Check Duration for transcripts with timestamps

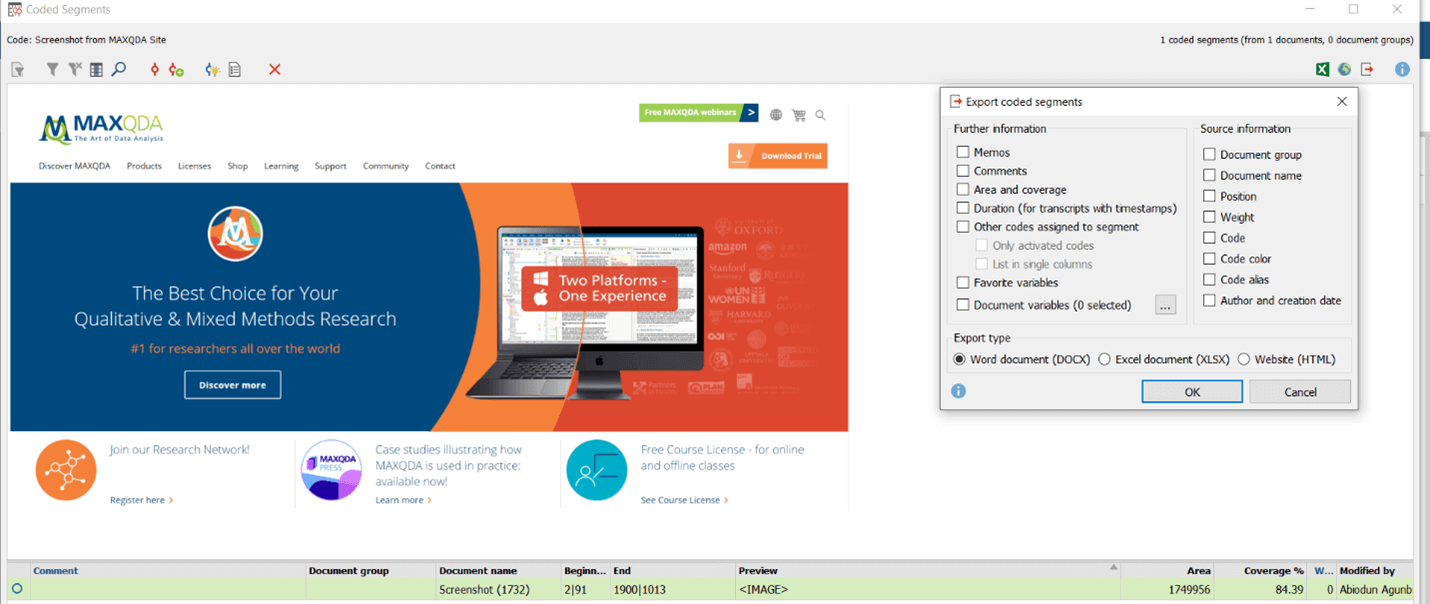coord(963,208)
